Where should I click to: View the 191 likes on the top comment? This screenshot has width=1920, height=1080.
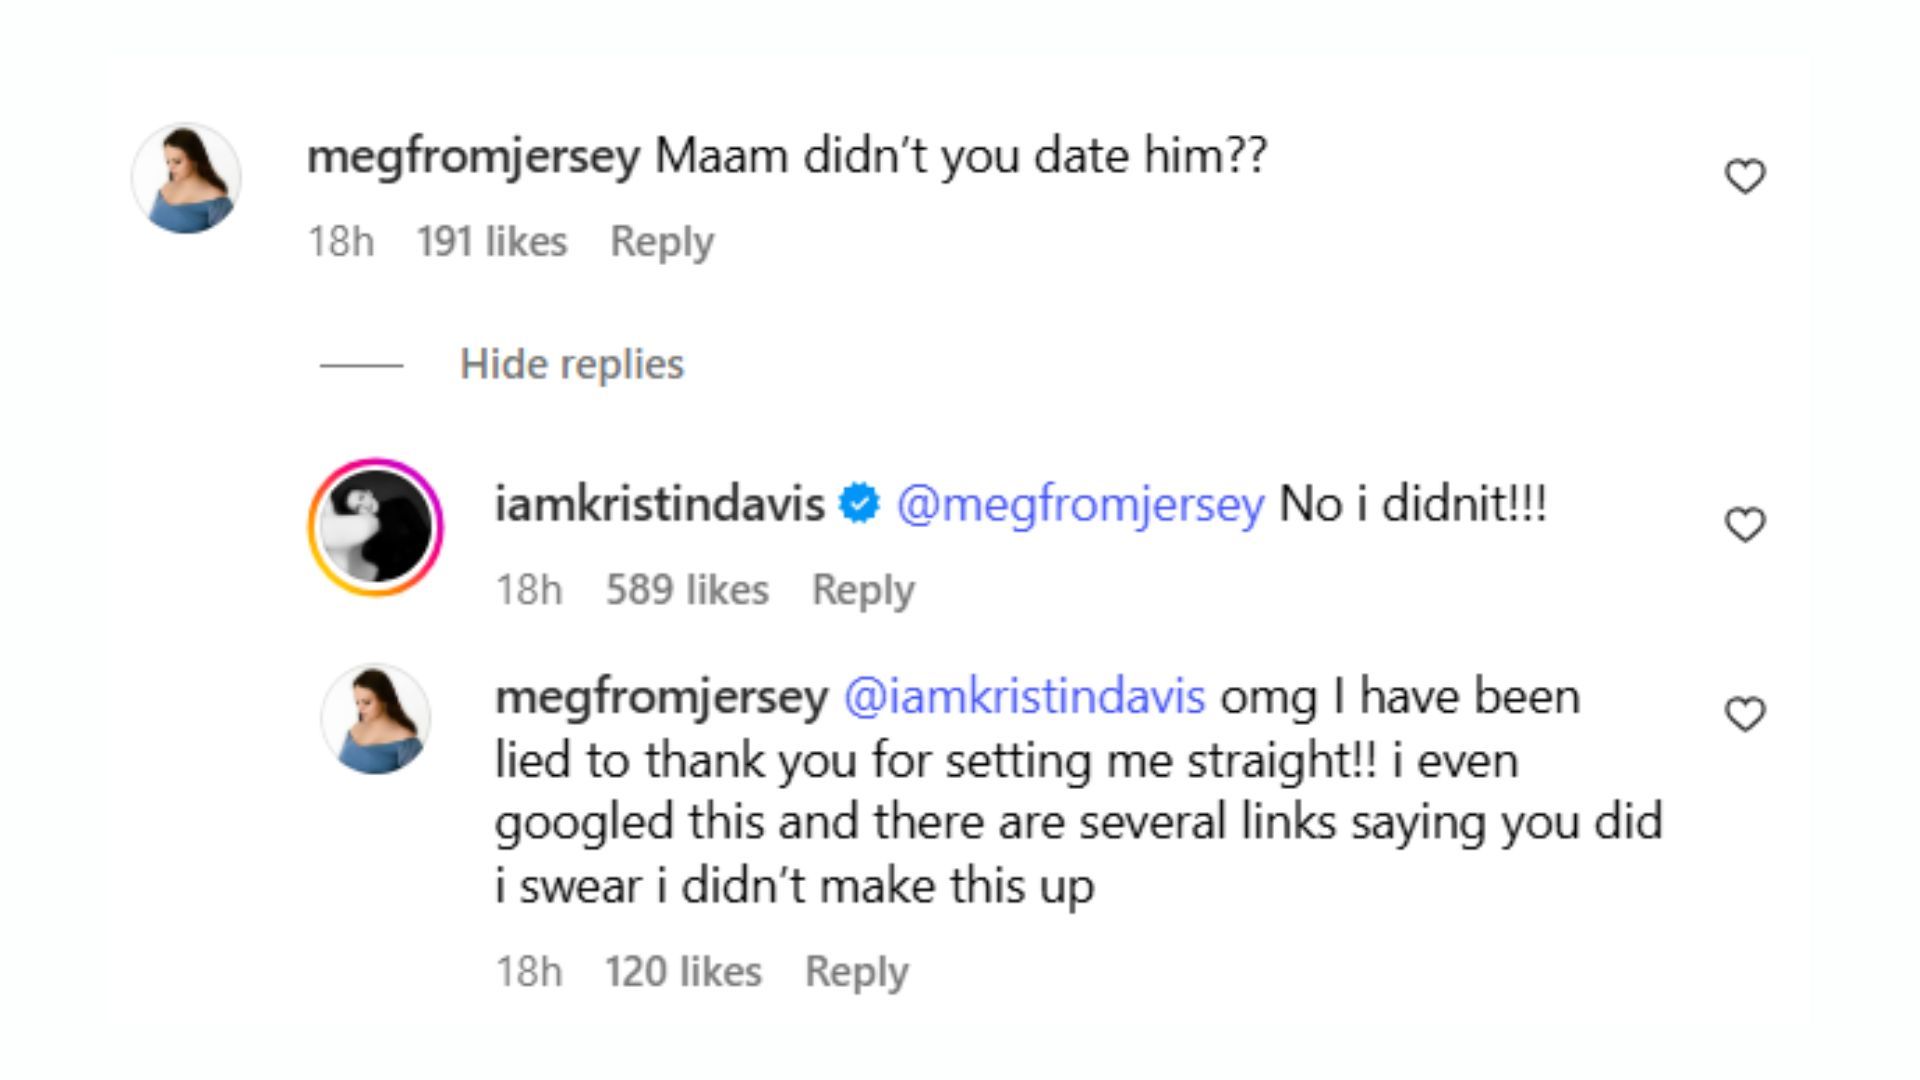[492, 242]
